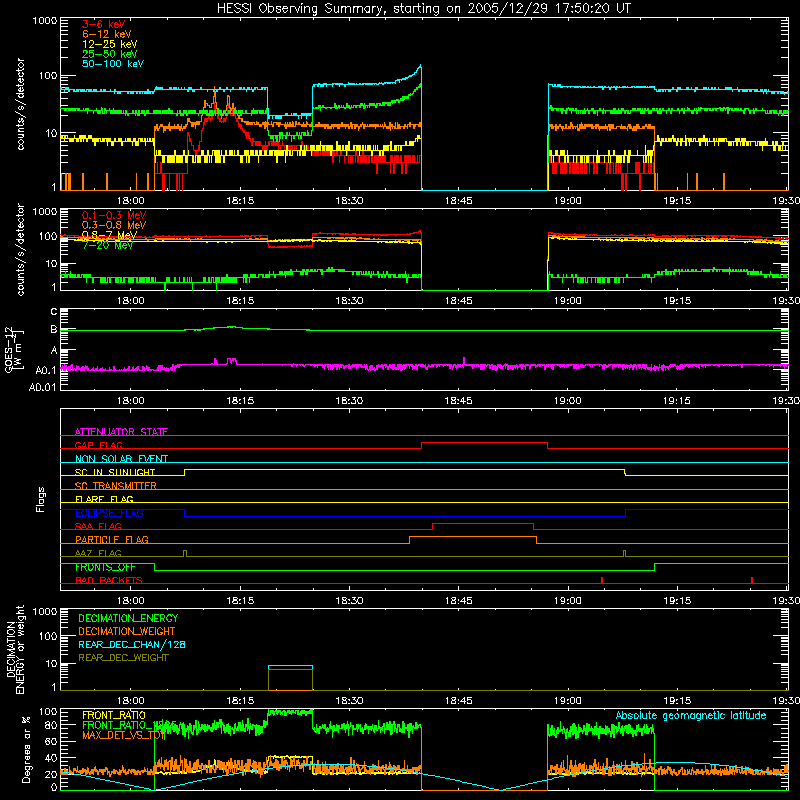
Task: Click the yellow 0.8-7 MeV legend label
Action: (109, 235)
